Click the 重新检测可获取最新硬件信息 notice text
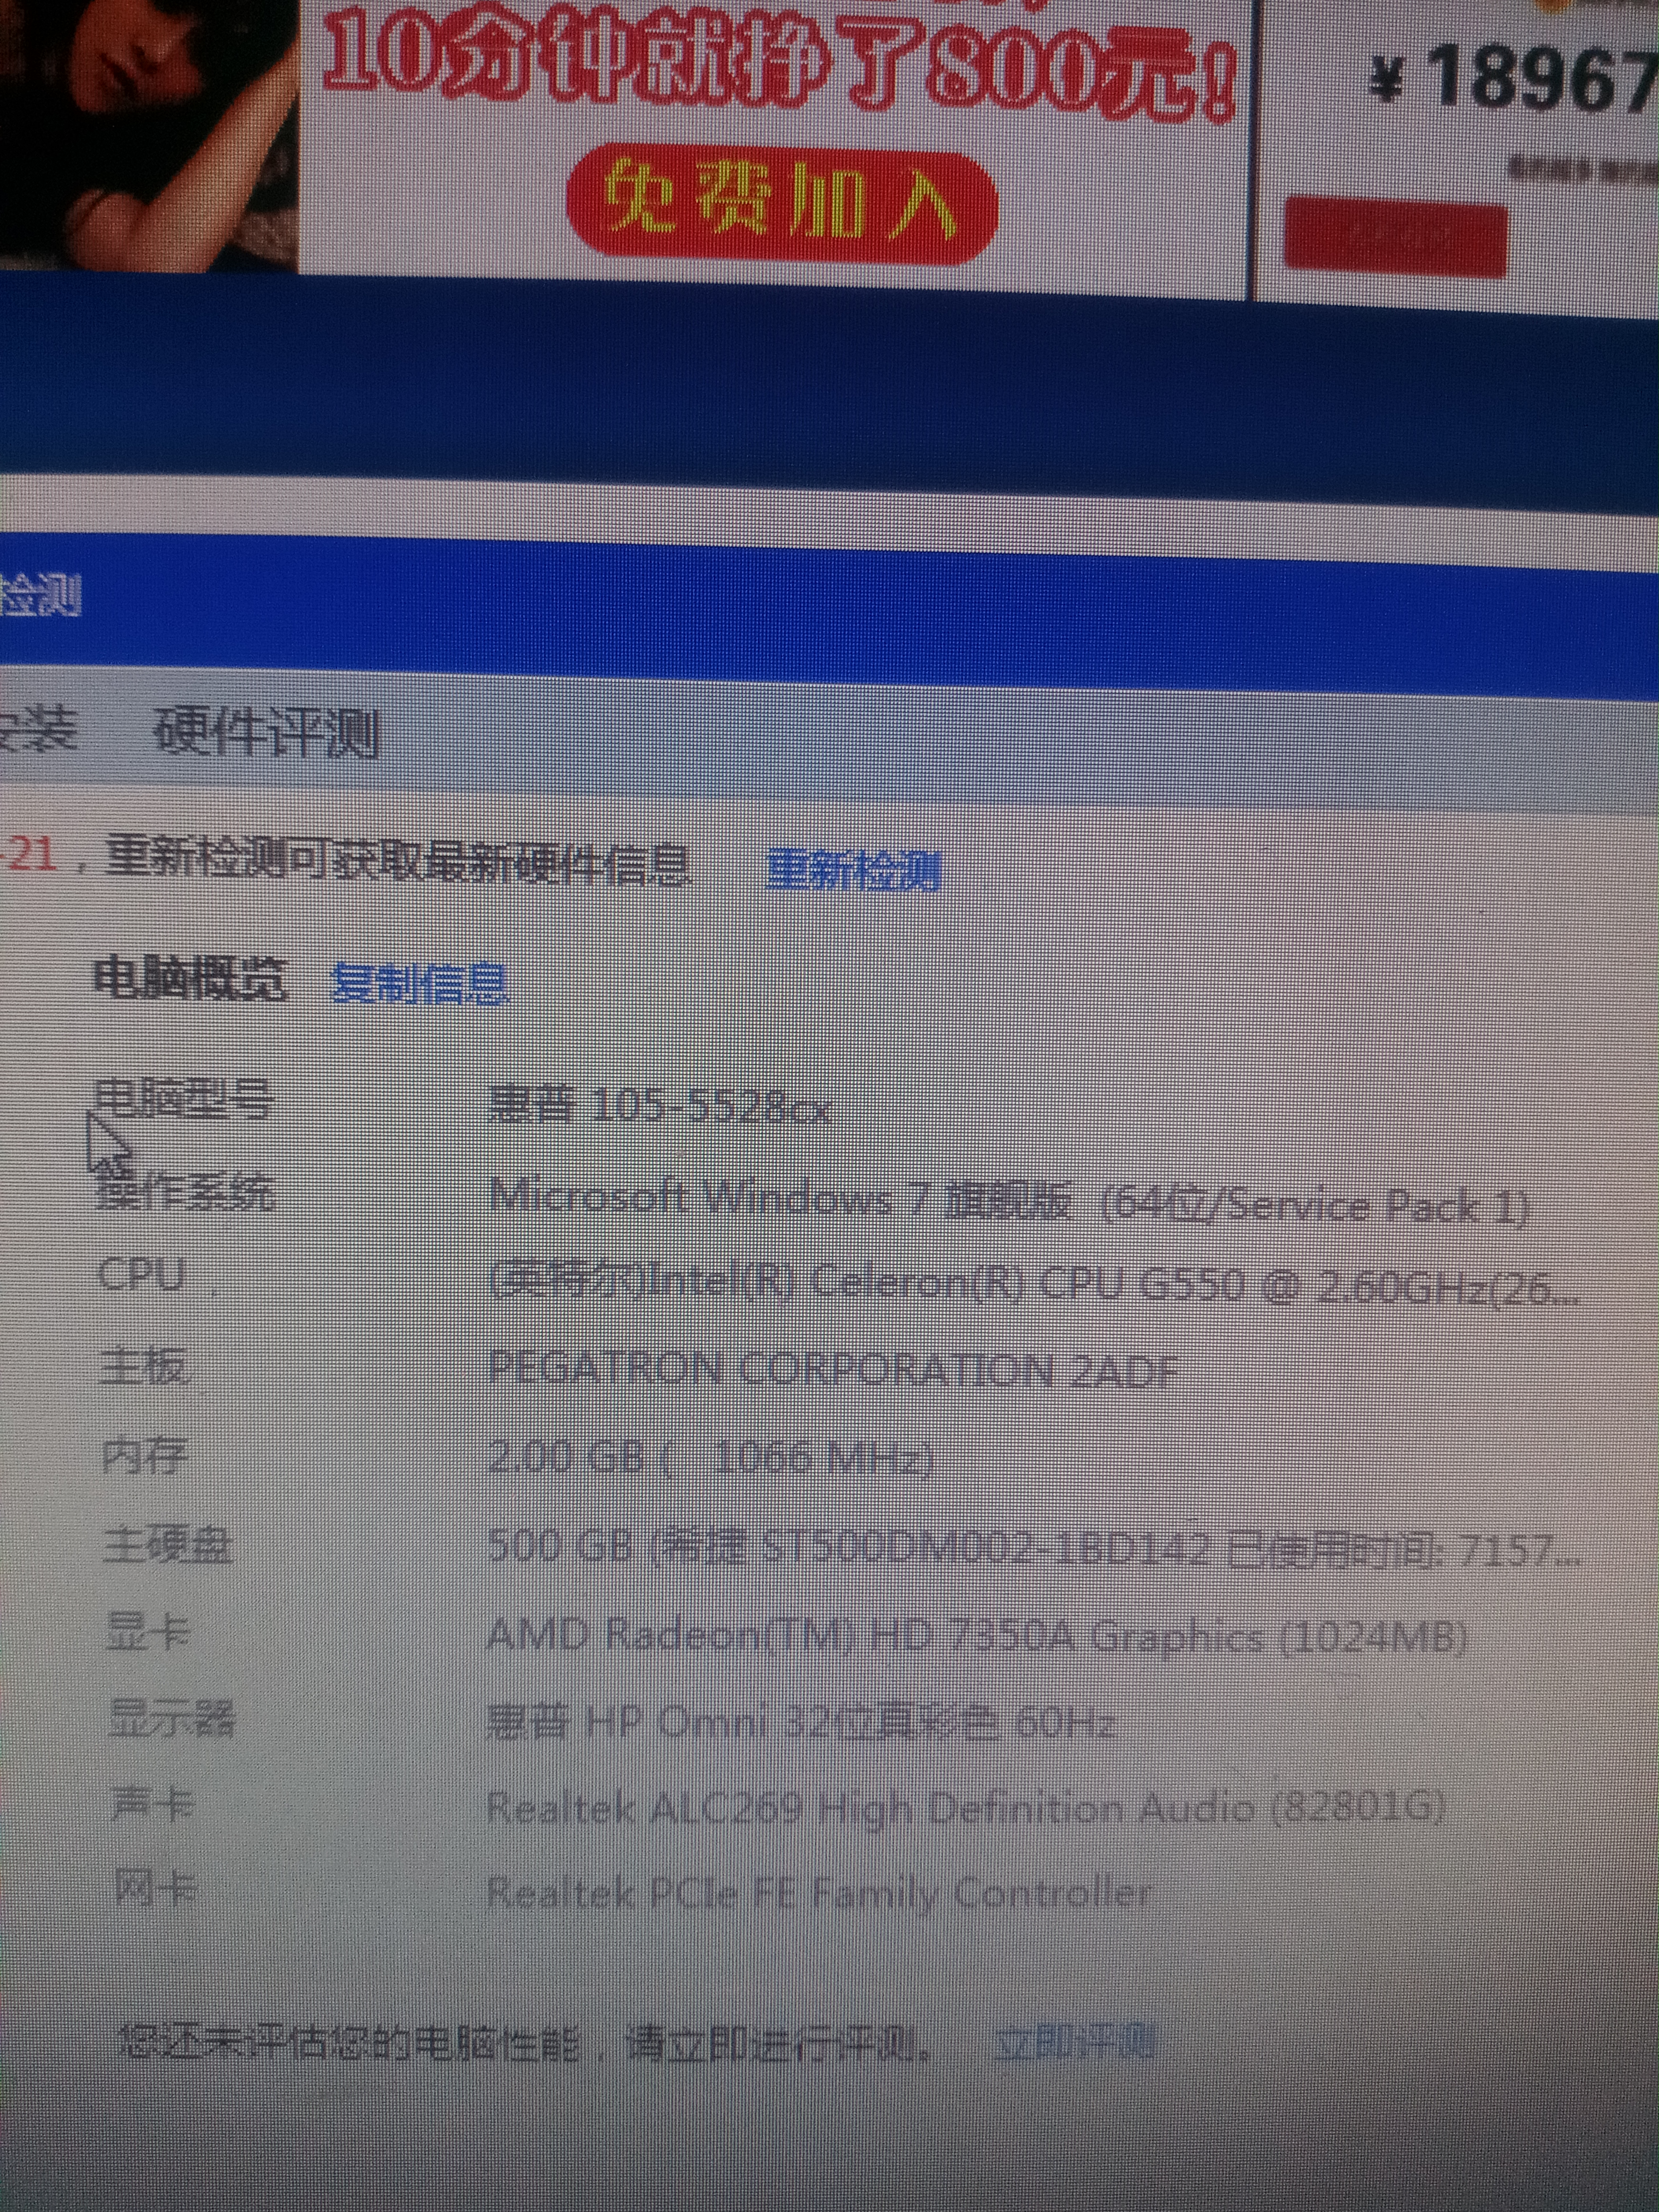 pos(398,860)
